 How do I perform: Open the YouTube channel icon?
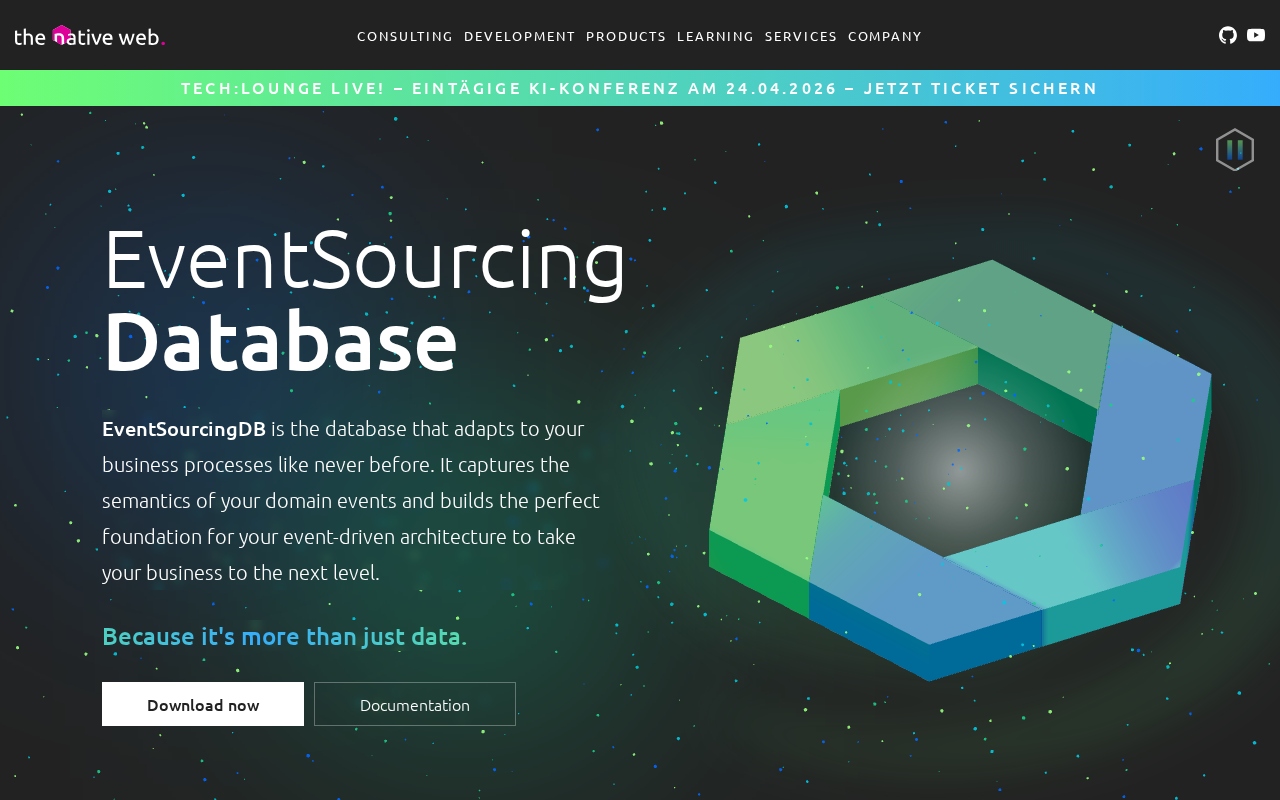[1256, 35]
